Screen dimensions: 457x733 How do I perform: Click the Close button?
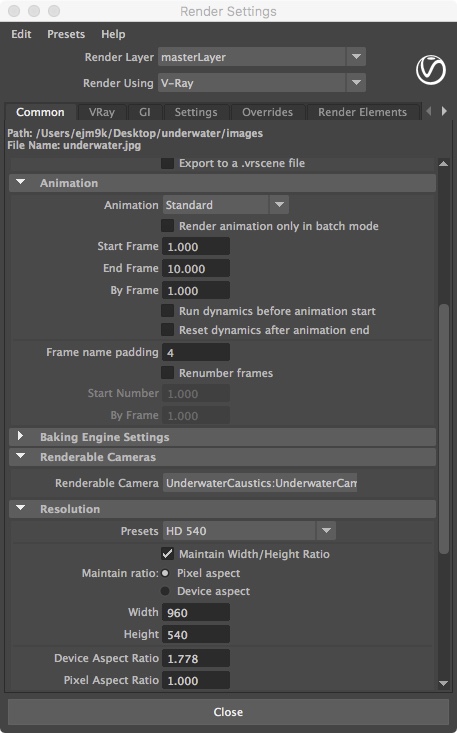[x=228, y=712]
